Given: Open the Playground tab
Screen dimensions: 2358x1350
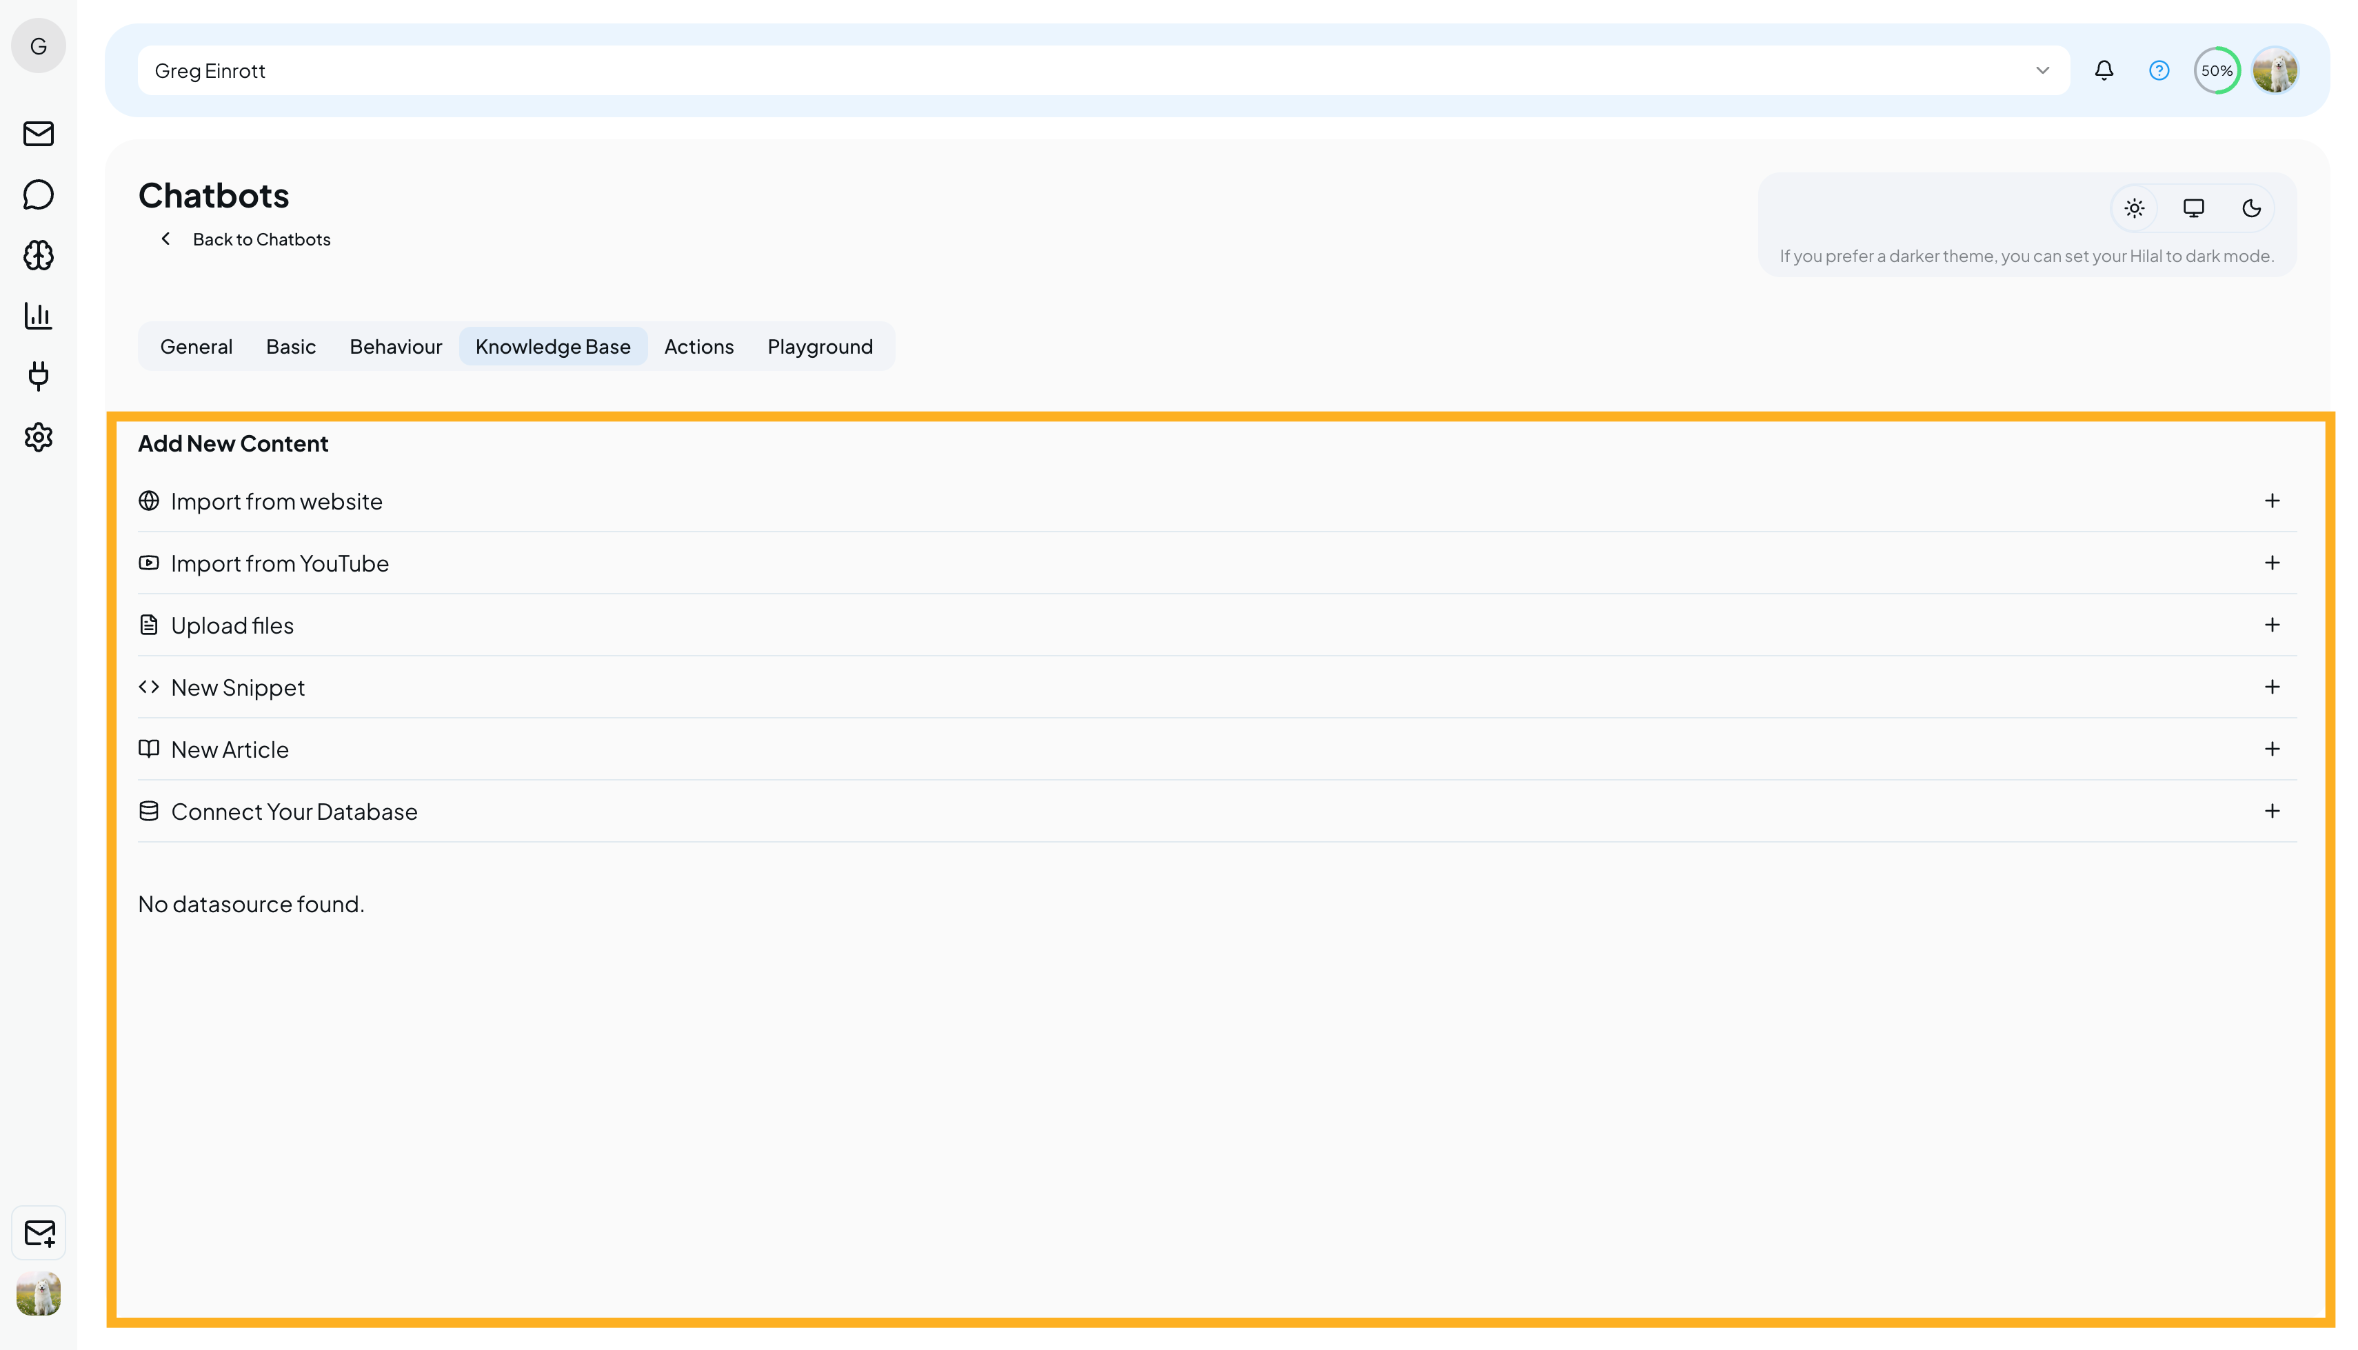Looking at the screenshot, I should 820,346.
